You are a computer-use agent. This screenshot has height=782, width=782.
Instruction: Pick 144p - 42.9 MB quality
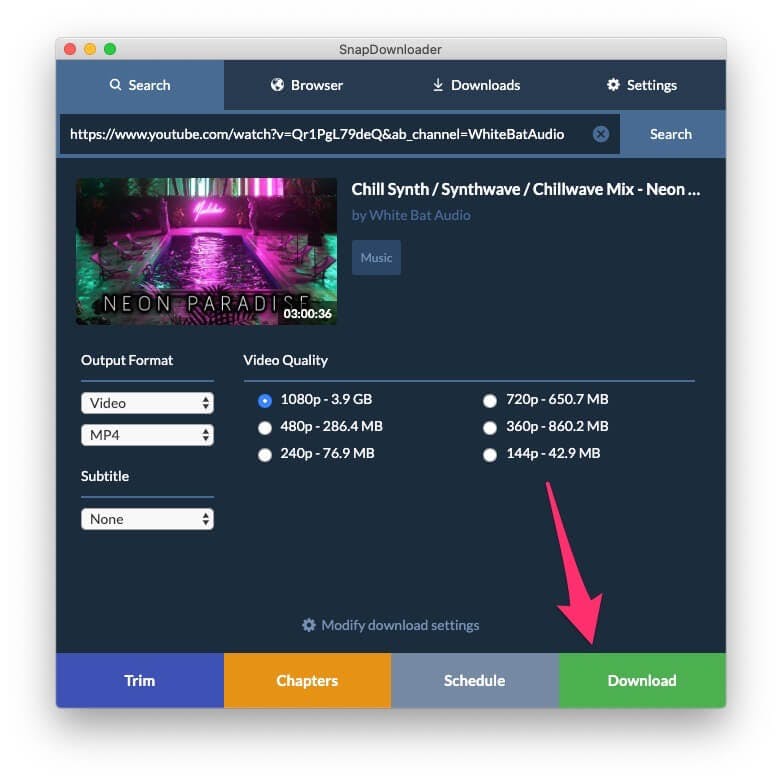(490, 454)
